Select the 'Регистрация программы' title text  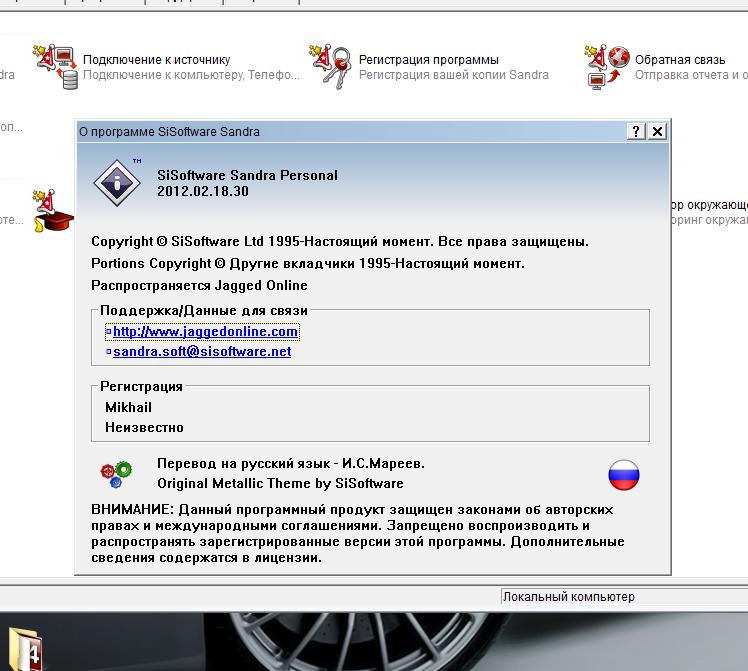click(428, 60)
